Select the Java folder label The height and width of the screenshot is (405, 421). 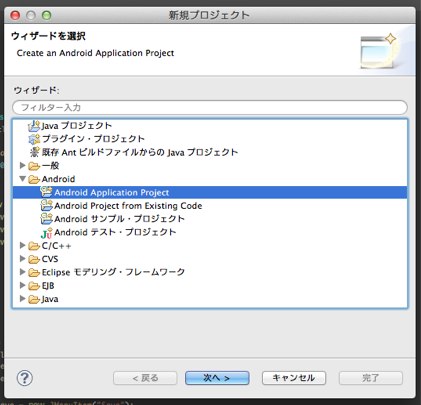tap(50, 299)
